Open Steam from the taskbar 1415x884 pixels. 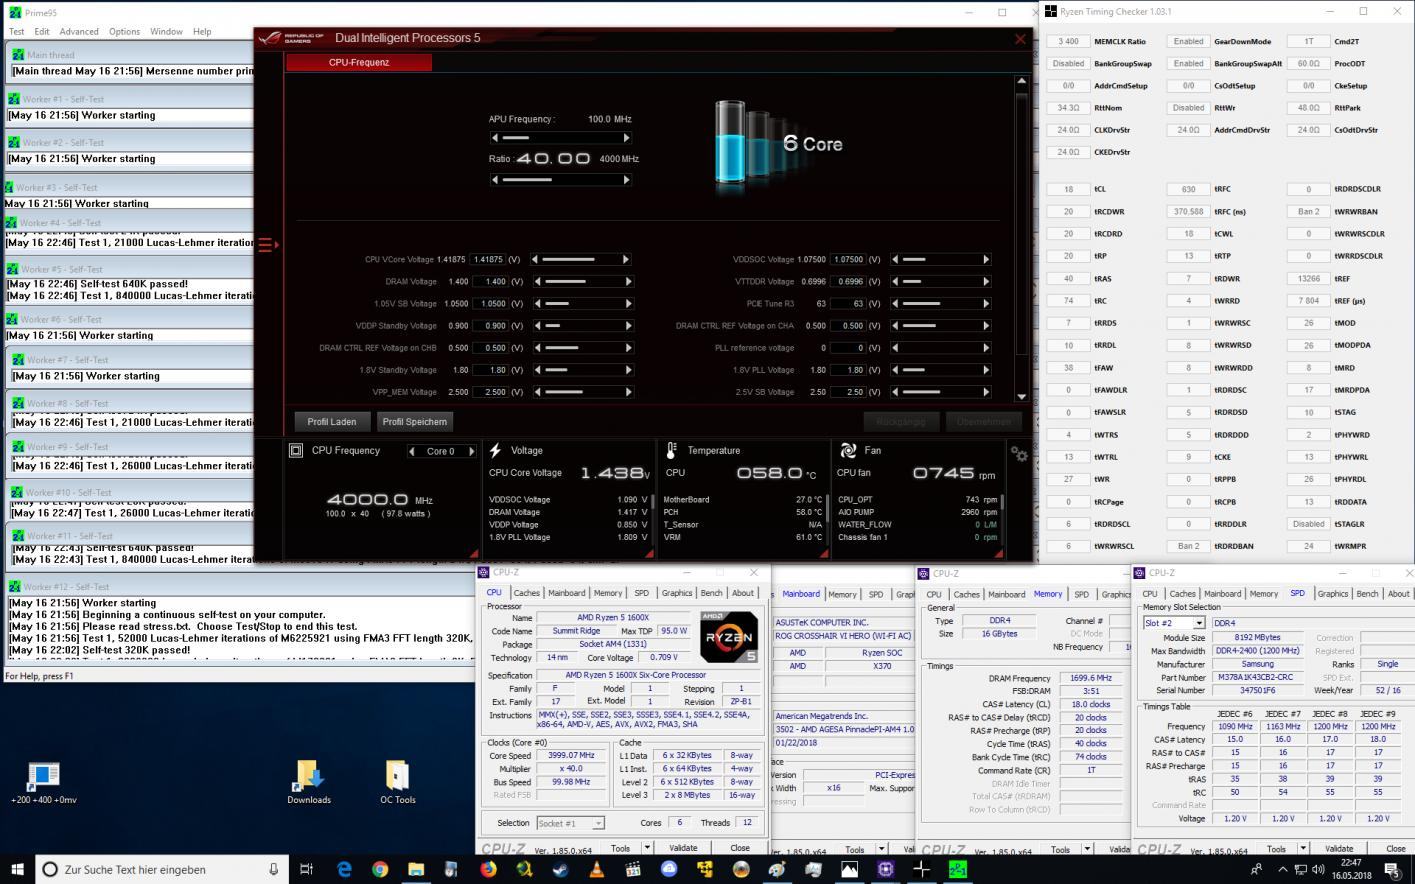(x=560, y=869)
